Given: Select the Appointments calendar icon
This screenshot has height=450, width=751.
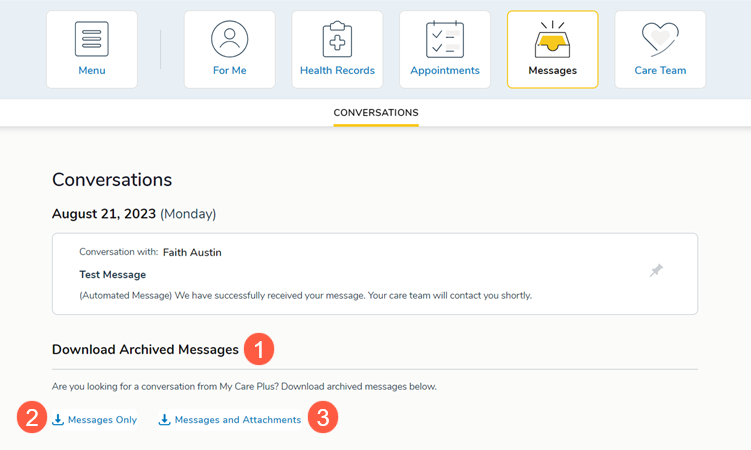Looking at the screenshot, I should 445,39.
